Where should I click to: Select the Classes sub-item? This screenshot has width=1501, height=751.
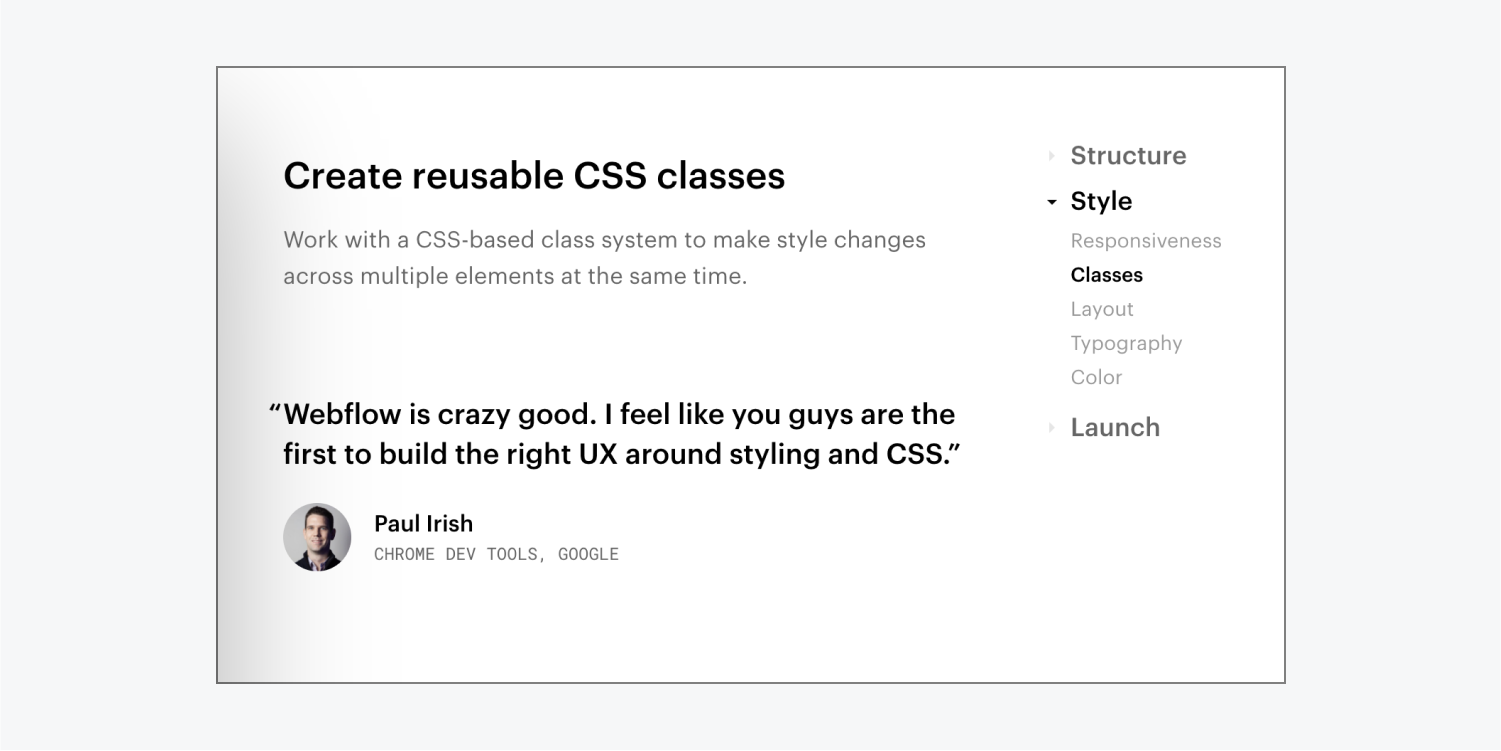(1106, 275)
